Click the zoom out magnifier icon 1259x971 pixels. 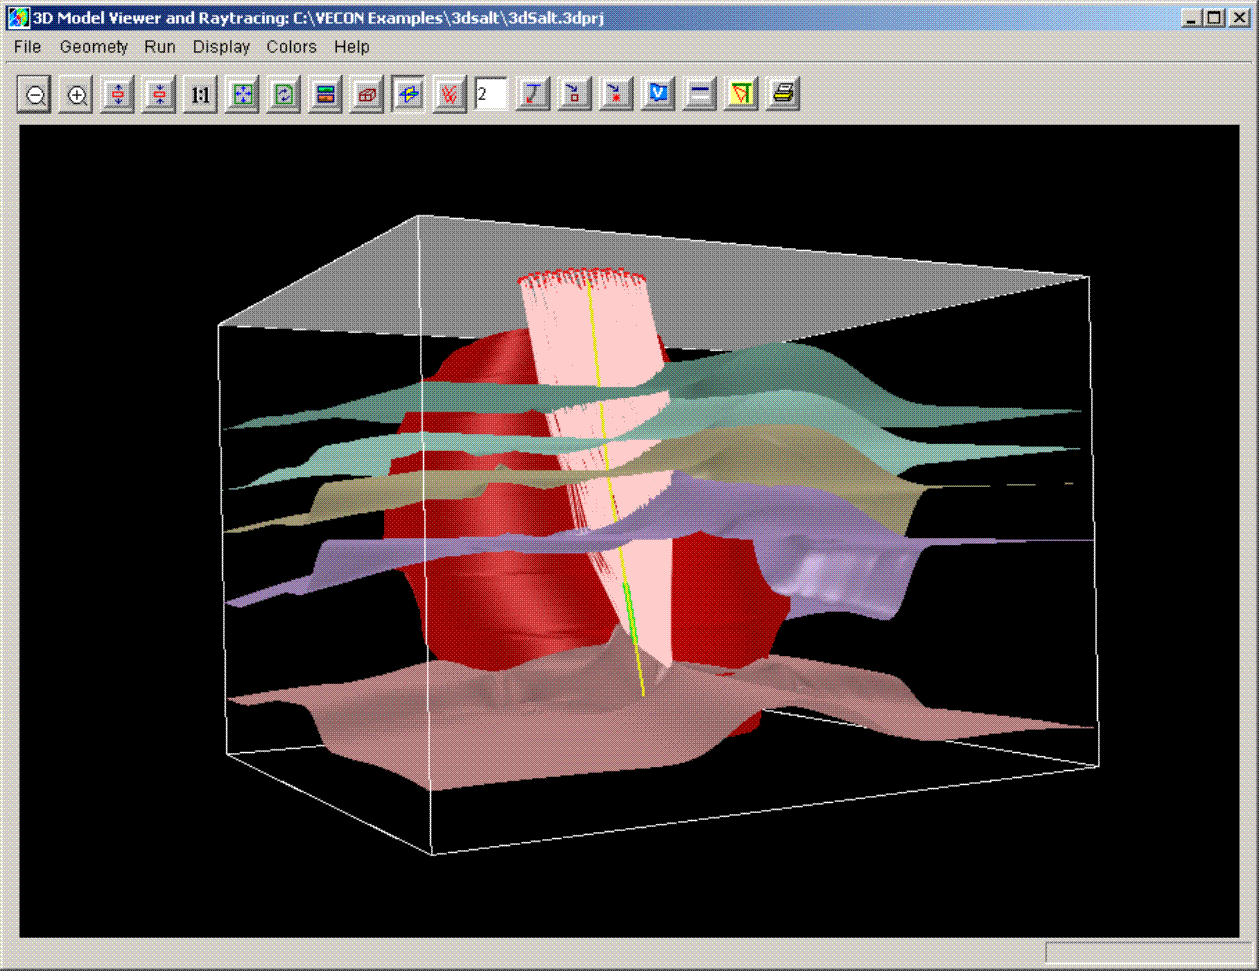[35, 95]
